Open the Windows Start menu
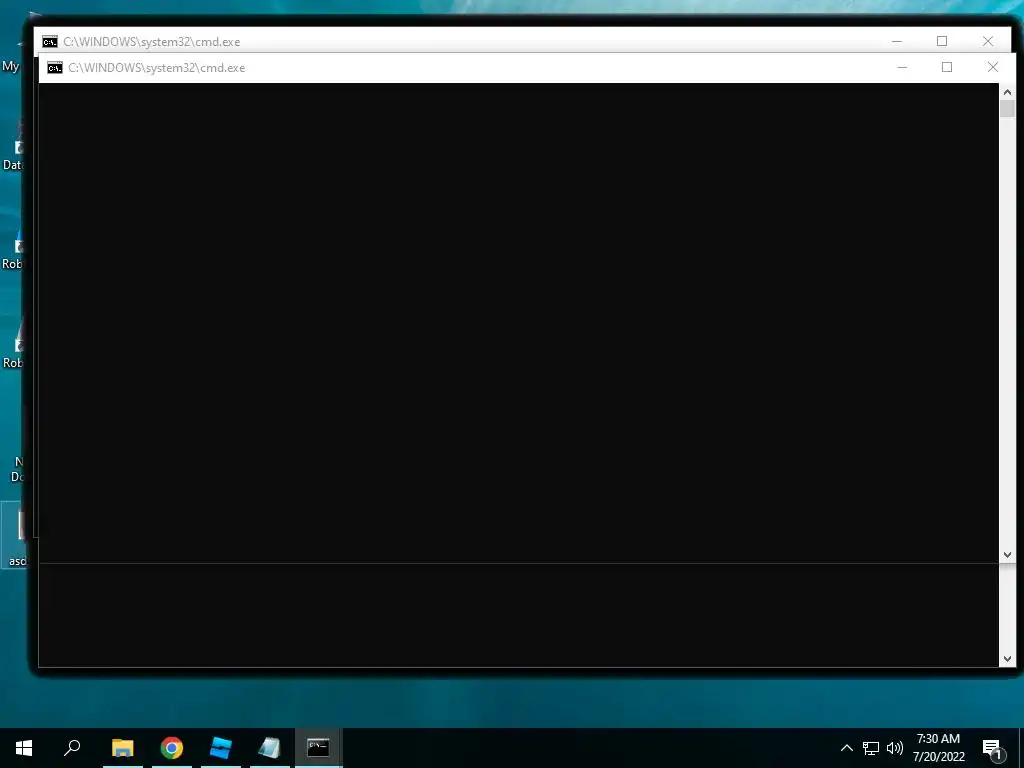 [24, 748]
